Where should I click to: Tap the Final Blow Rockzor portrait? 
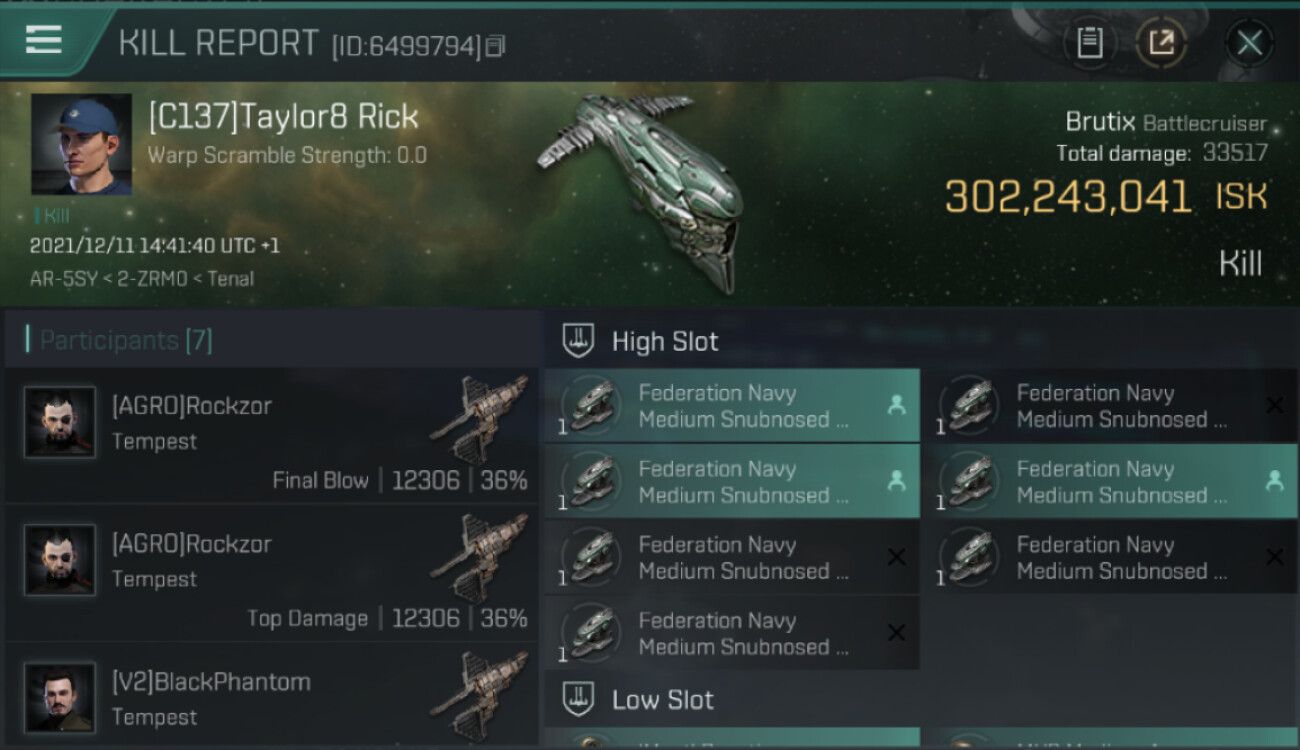60,422
